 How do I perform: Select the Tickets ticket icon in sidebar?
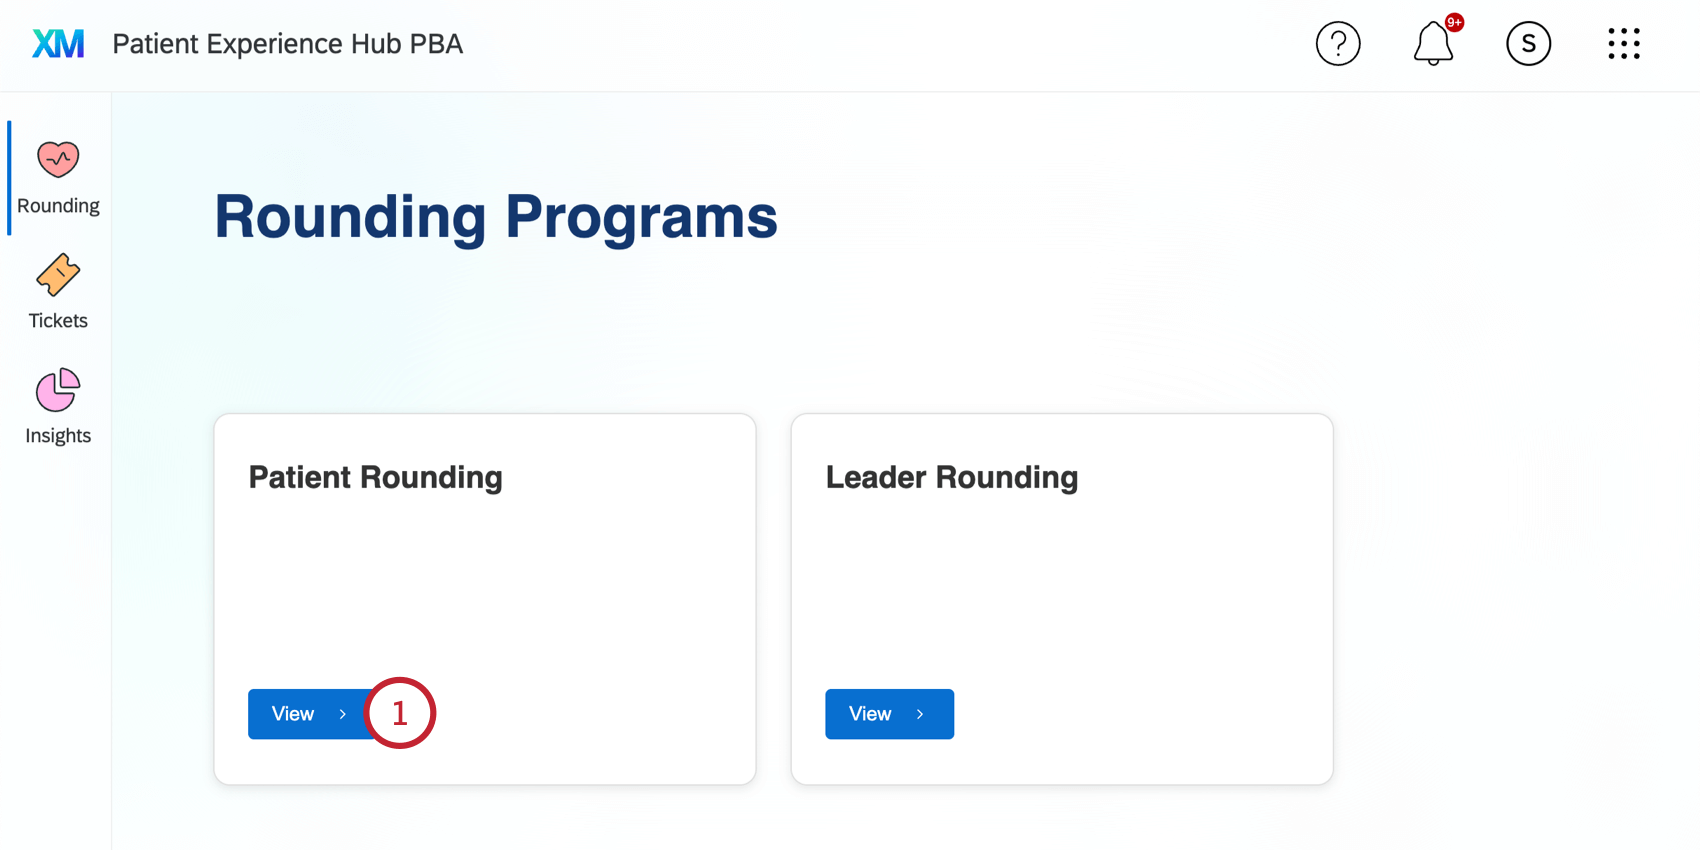click(57, 273)
